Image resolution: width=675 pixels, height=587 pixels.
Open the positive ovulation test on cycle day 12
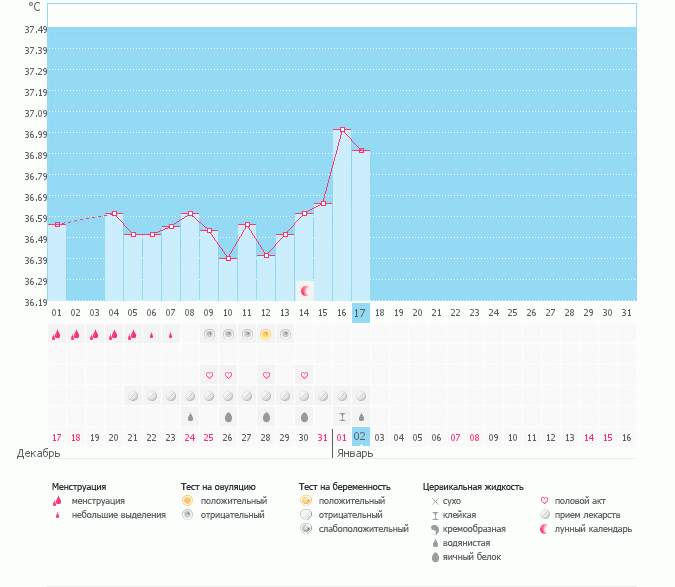(x=266, y=334)
